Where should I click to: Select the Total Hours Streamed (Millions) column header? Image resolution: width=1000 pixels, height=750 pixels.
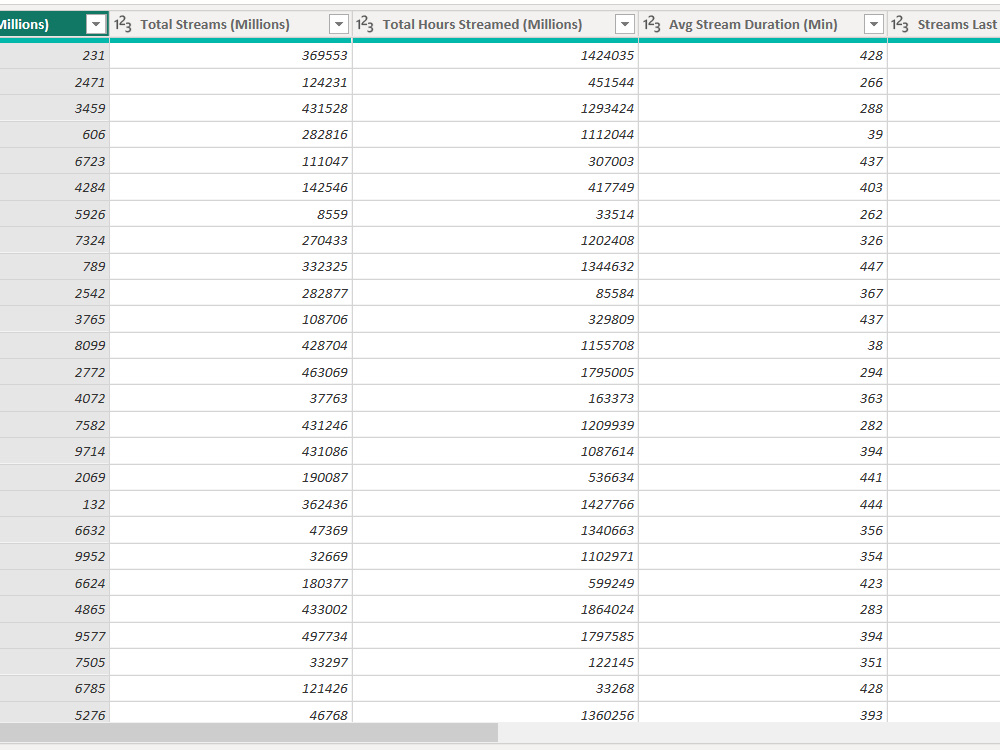tap(496, 25)
